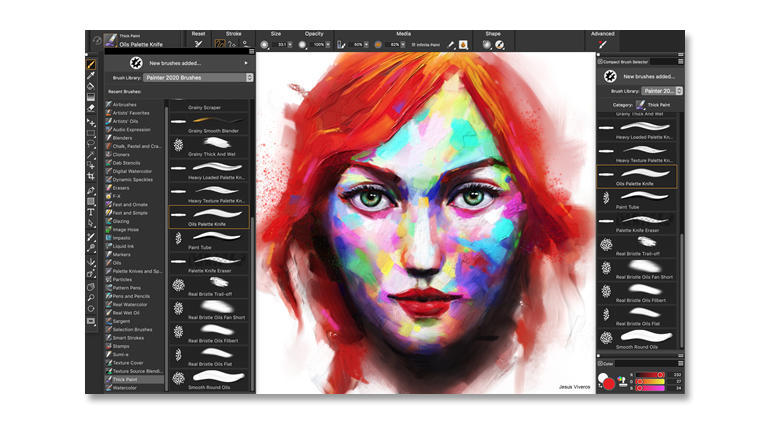Select the Lasso tool in the toolbox
This screenshot has height=433, width=770.
[x=91, y=144]
